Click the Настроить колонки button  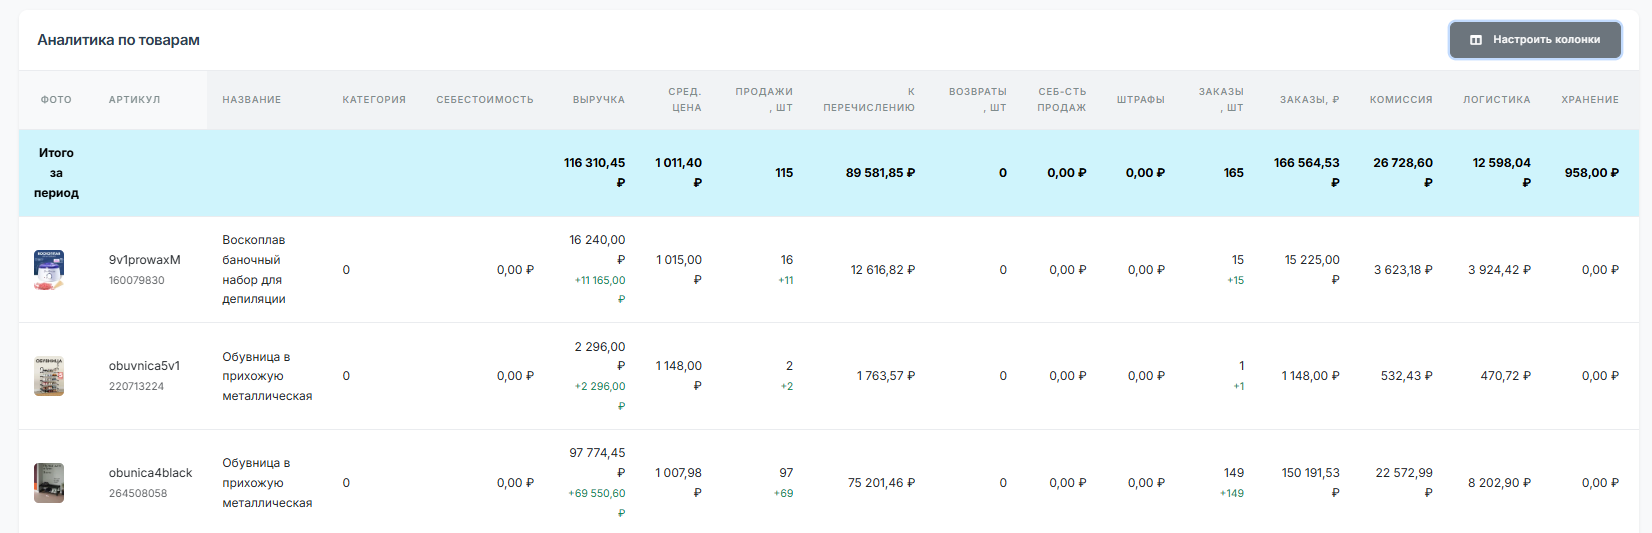coord(1535,40)
